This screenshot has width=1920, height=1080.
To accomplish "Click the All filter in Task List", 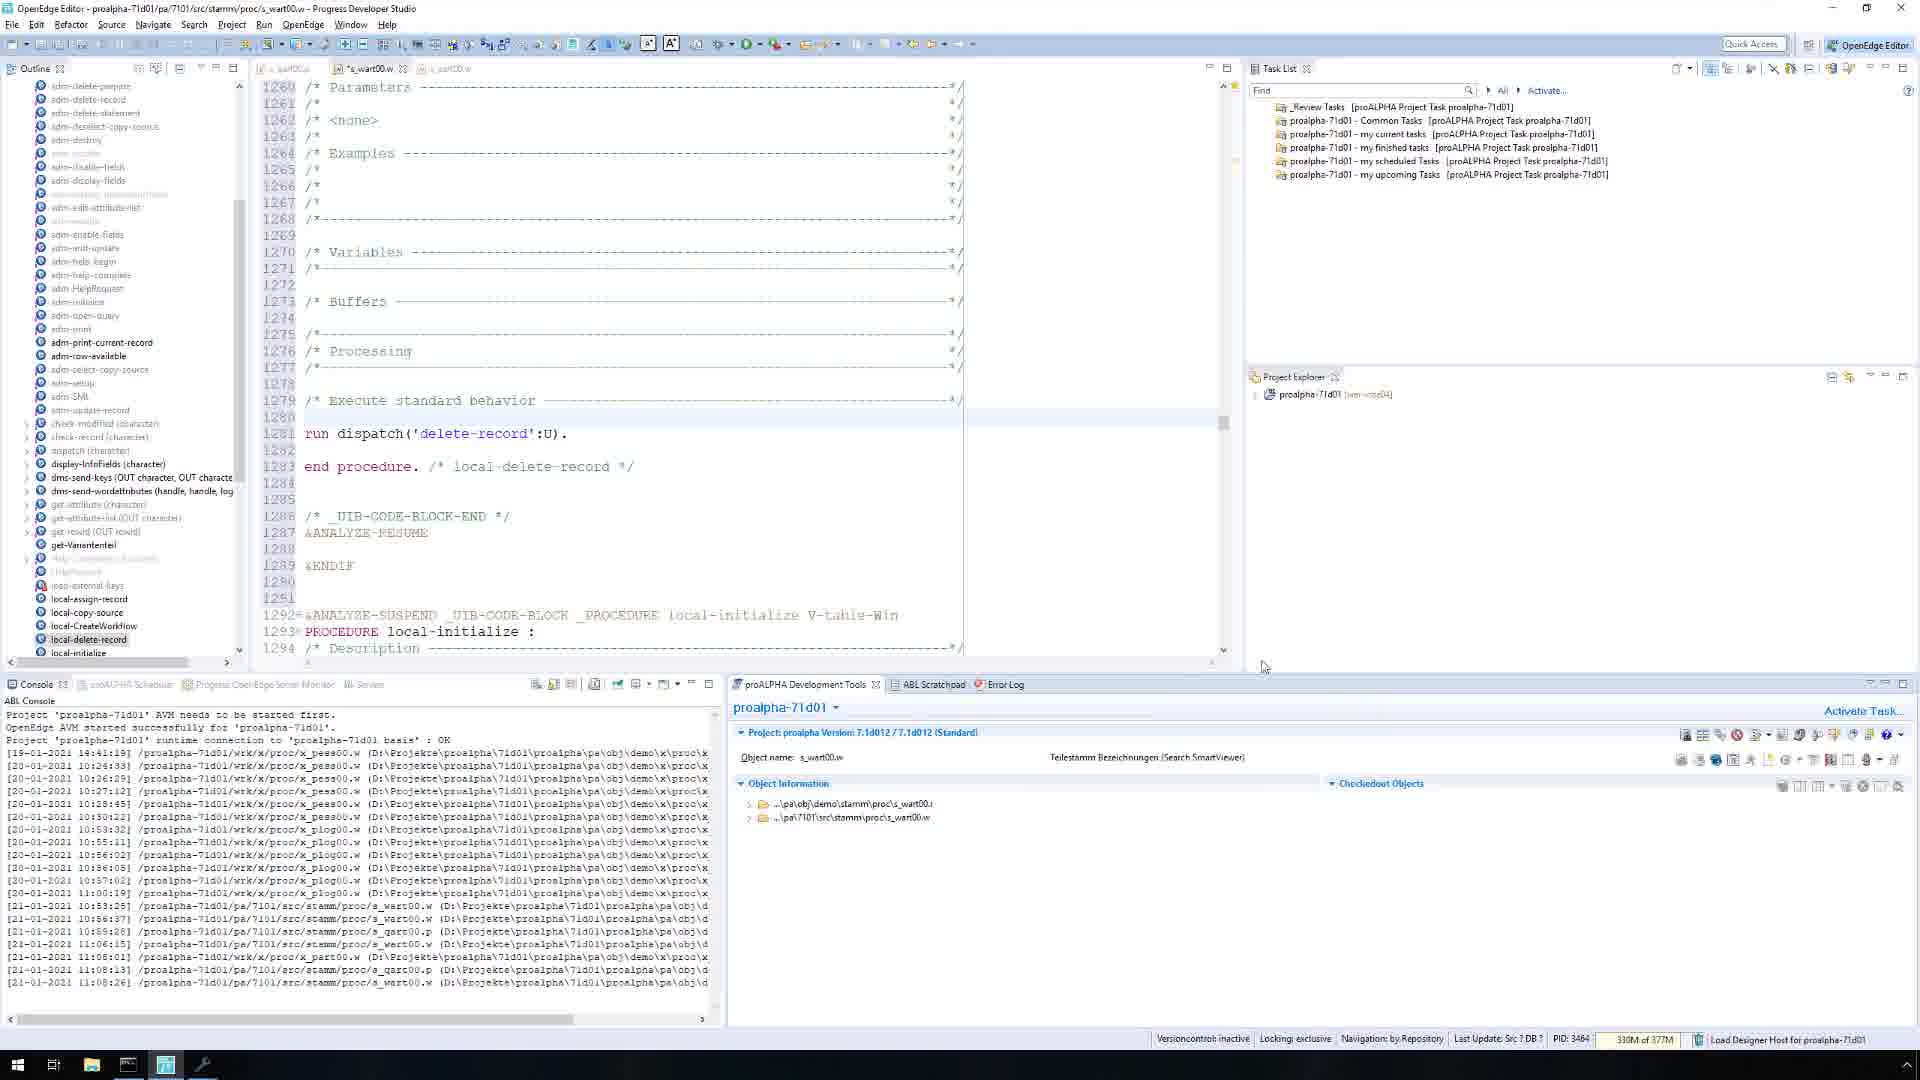I will pos(1502,91).
